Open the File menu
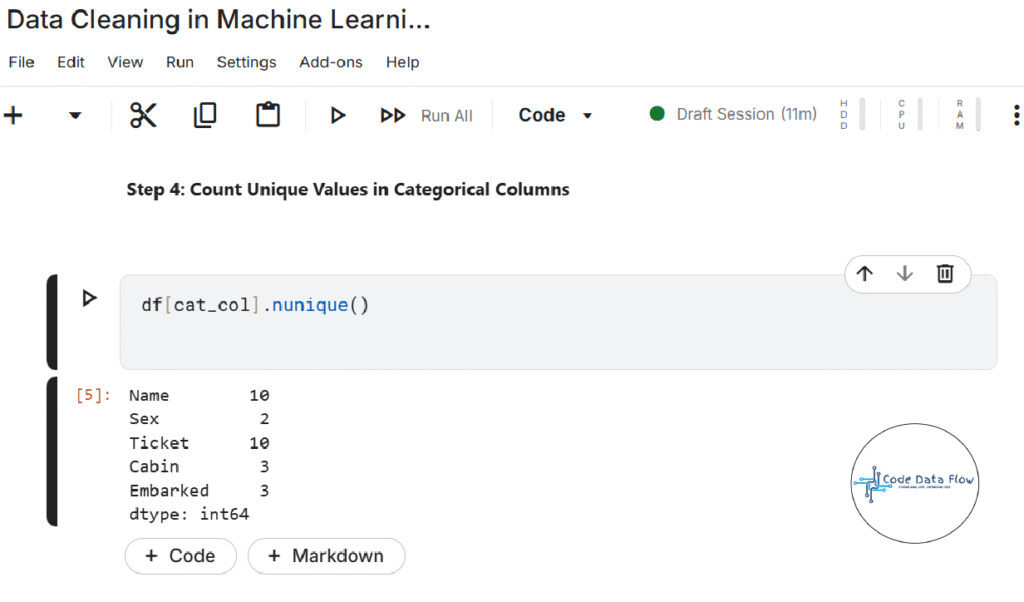Screen dimensions: 1024x602 pos(21,62)
